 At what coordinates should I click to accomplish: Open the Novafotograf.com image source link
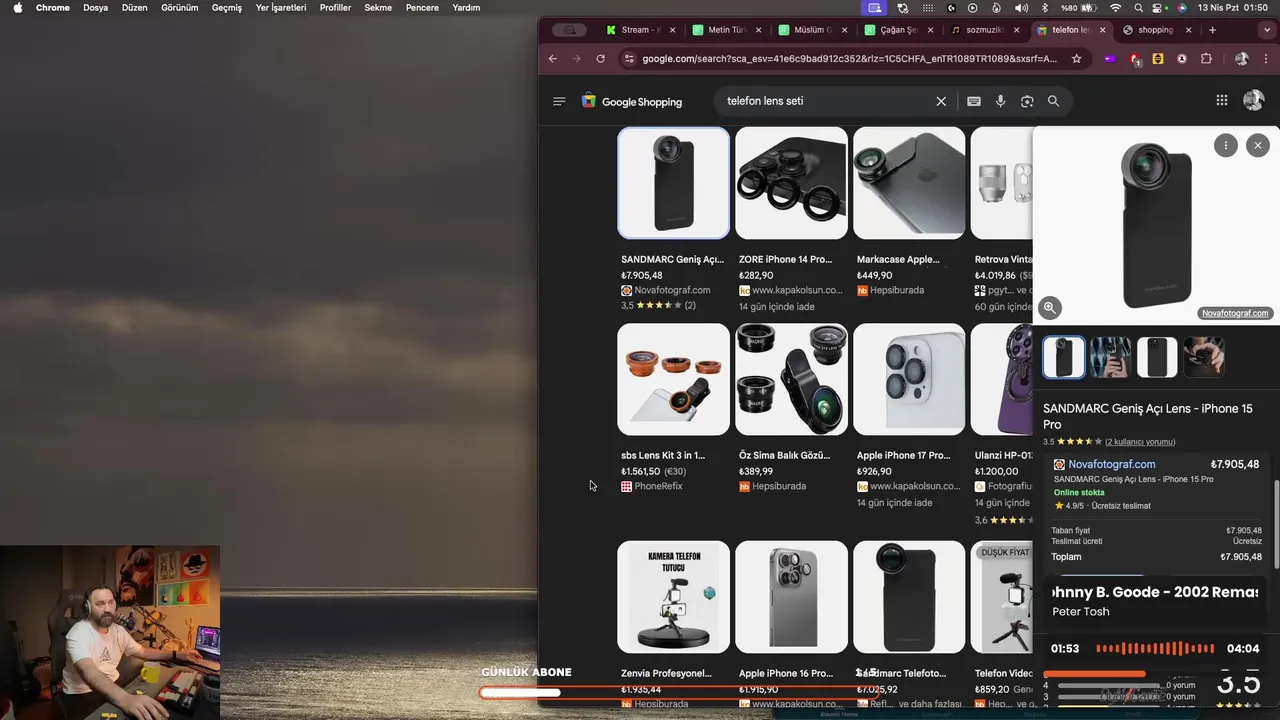coord(1234,313)
